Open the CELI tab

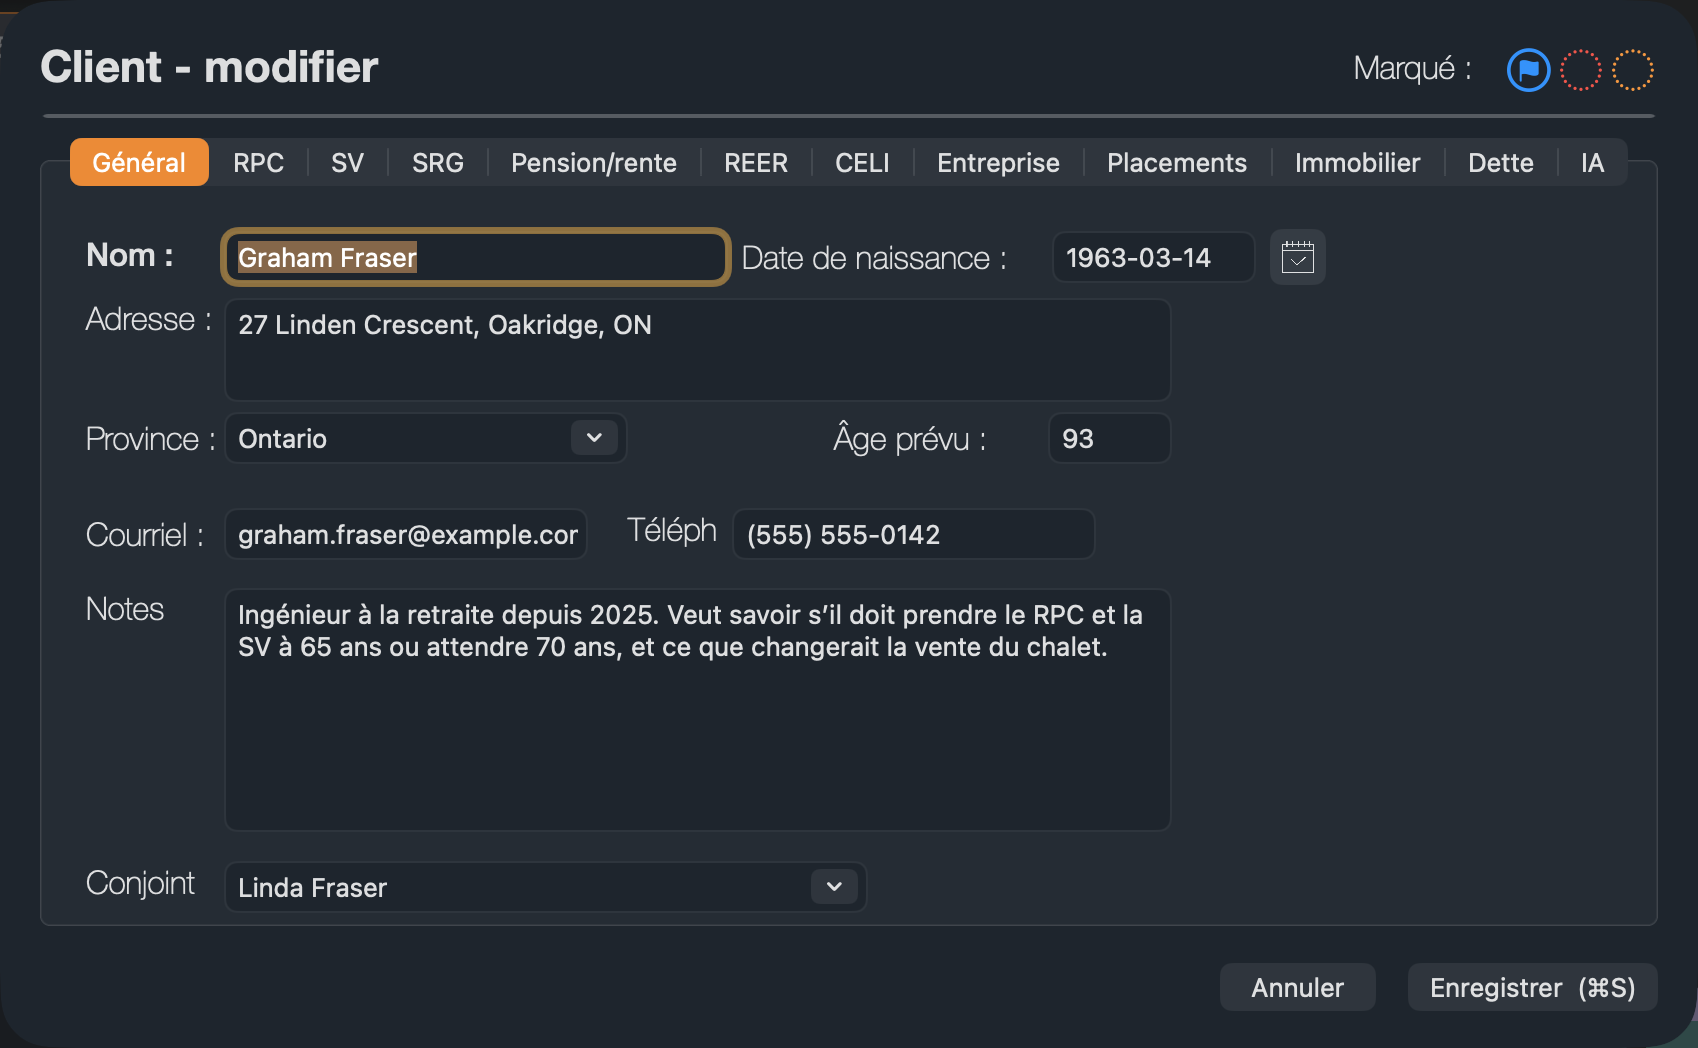tap(862, 162)
